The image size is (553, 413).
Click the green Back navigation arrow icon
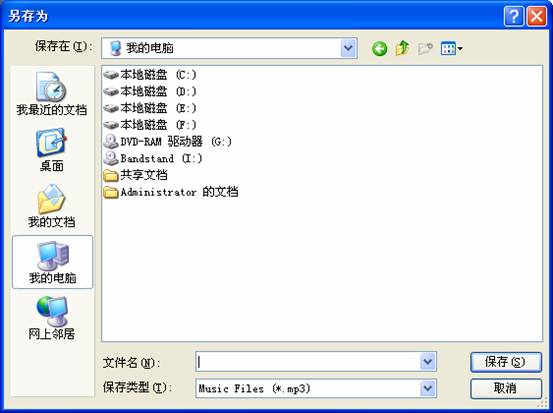point(379,48)
